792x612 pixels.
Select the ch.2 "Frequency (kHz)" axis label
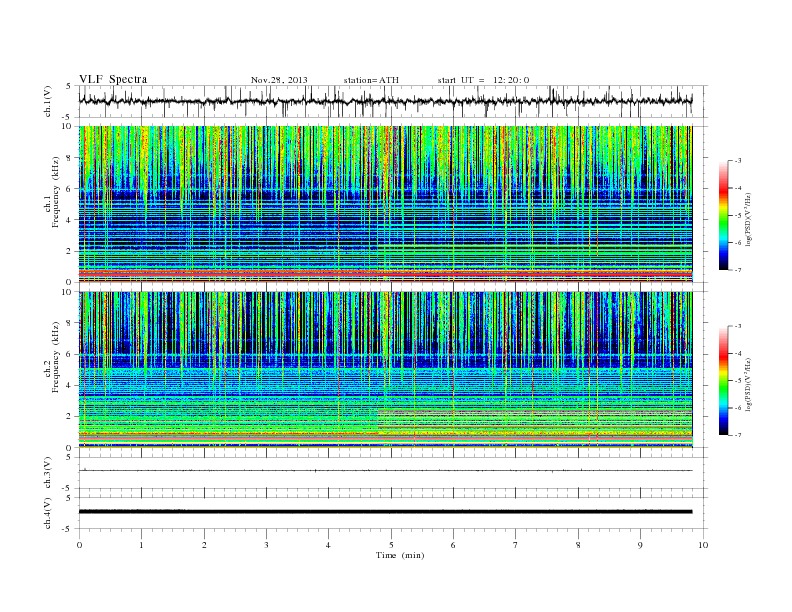click(x=56, y=356)
